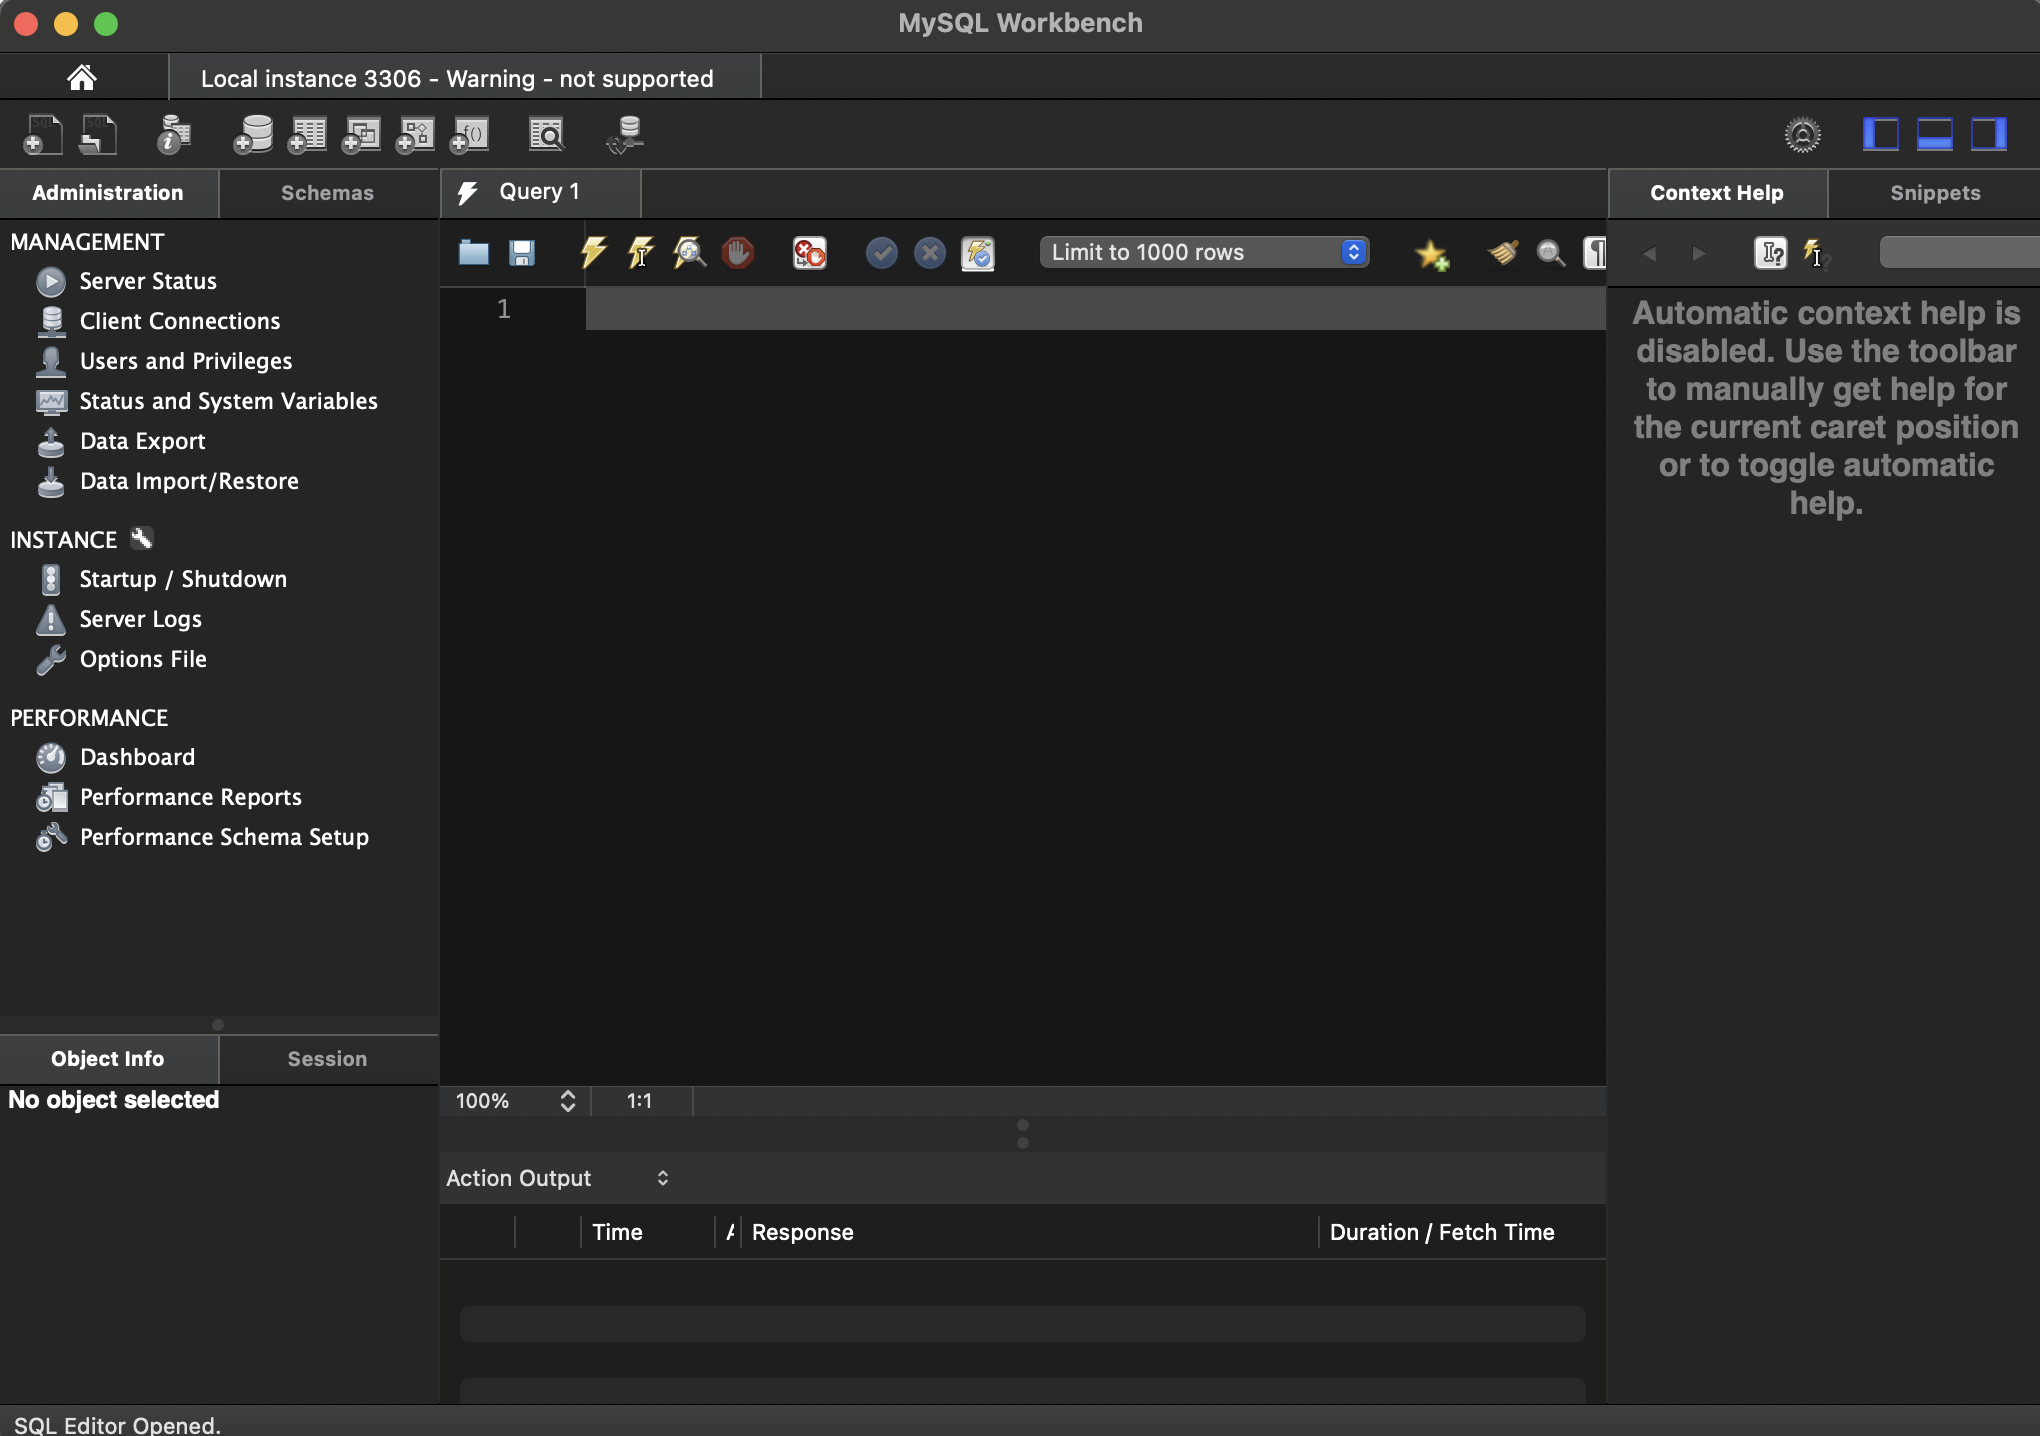Click Execute statement under cursor icon

point(641,252)
